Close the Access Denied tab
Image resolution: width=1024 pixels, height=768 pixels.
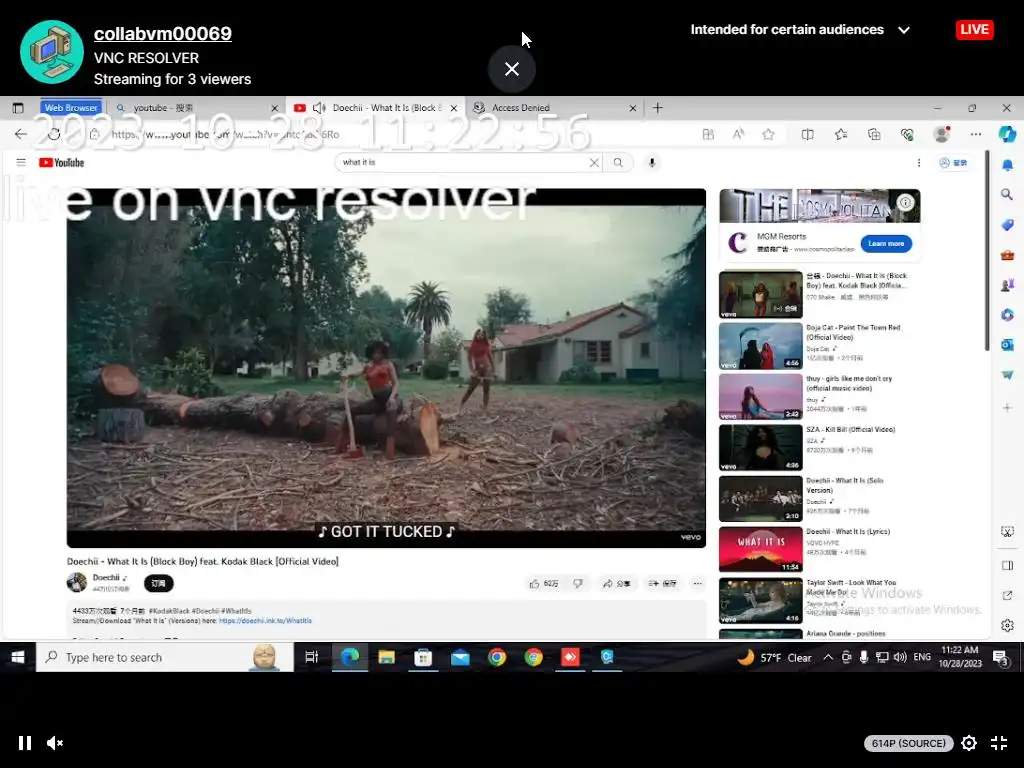(633, 108)
